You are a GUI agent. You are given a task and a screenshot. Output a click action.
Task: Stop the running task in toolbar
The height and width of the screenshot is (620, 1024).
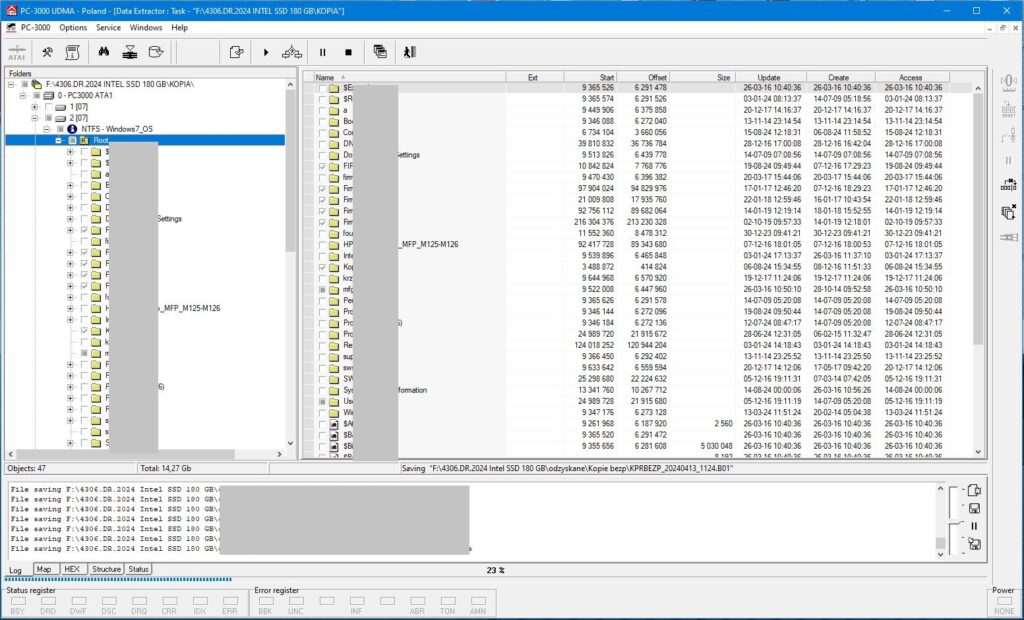[x=349, y=52]
